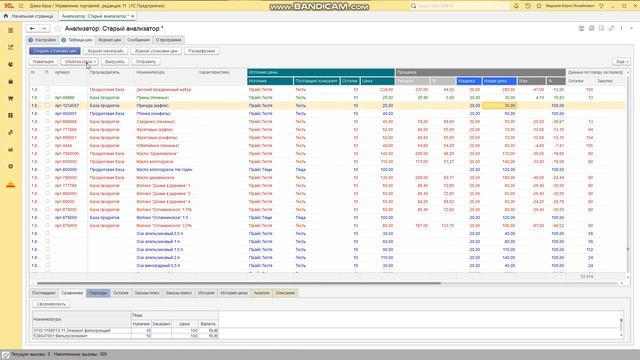Screen dimensions: 640x360
Task: Click the highlighted Новая цена cell in Арт-1234567 row
Action: click(500, 105)
